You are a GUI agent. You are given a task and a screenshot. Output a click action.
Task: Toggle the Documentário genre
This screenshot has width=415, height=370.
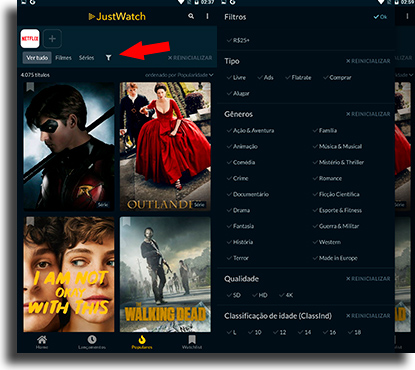[248, 194]
